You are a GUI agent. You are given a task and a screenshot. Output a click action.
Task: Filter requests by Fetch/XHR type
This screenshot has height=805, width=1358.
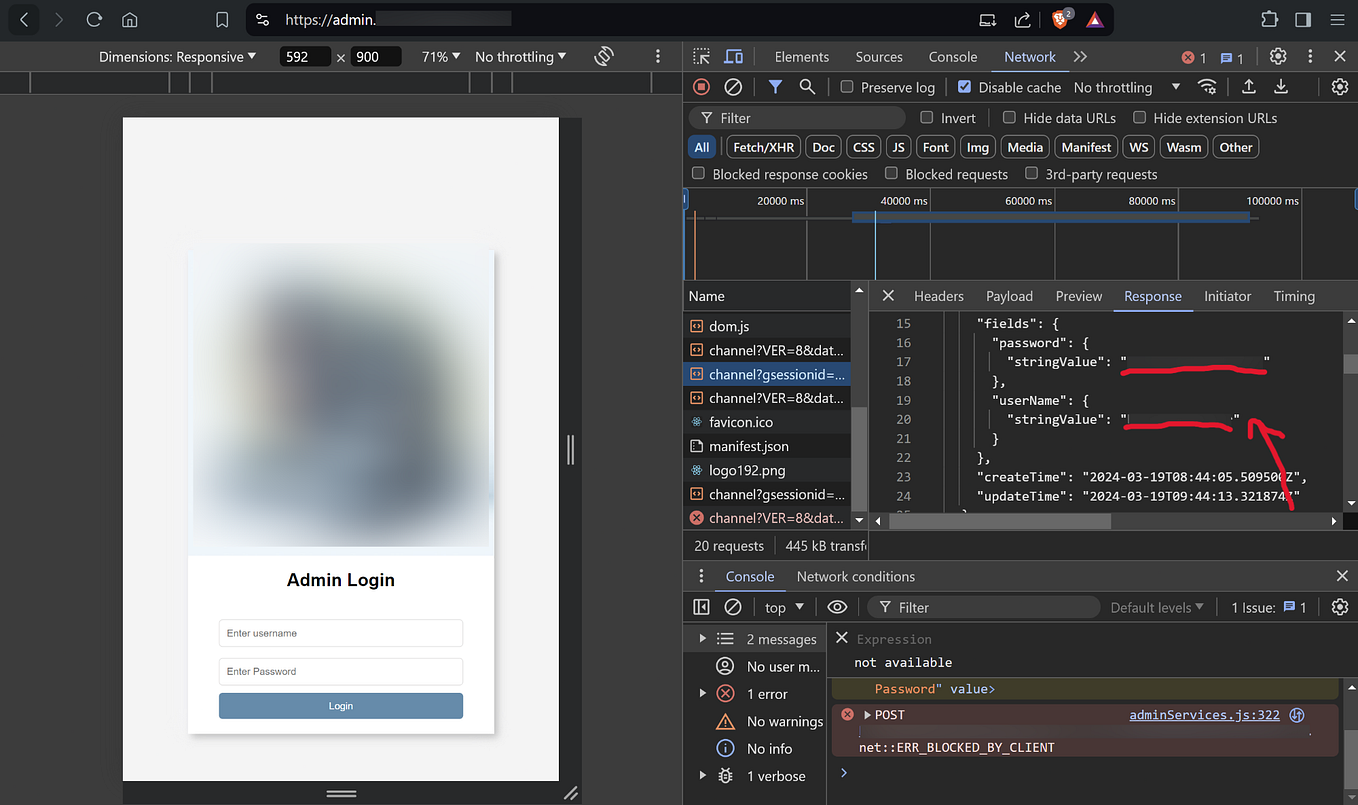click(x=763, y=147)
